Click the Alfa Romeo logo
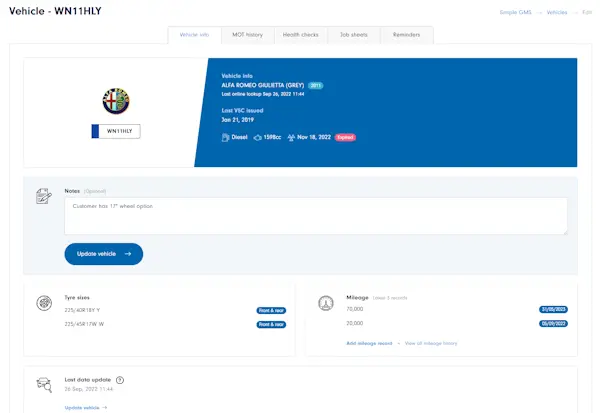Screen dimensions: 600x413 tap(116, 100)
